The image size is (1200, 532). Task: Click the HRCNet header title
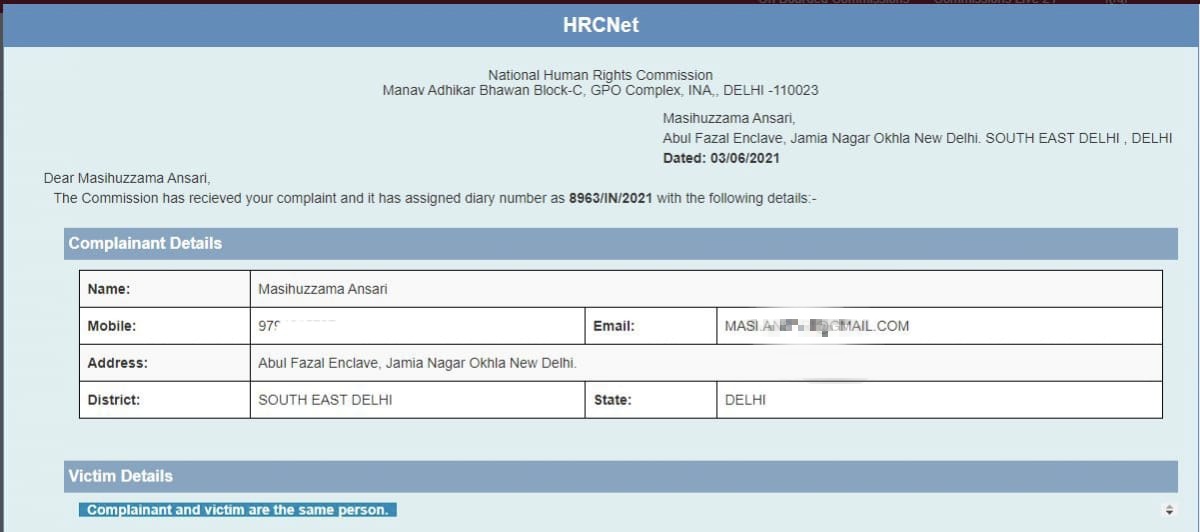[600, 25]
